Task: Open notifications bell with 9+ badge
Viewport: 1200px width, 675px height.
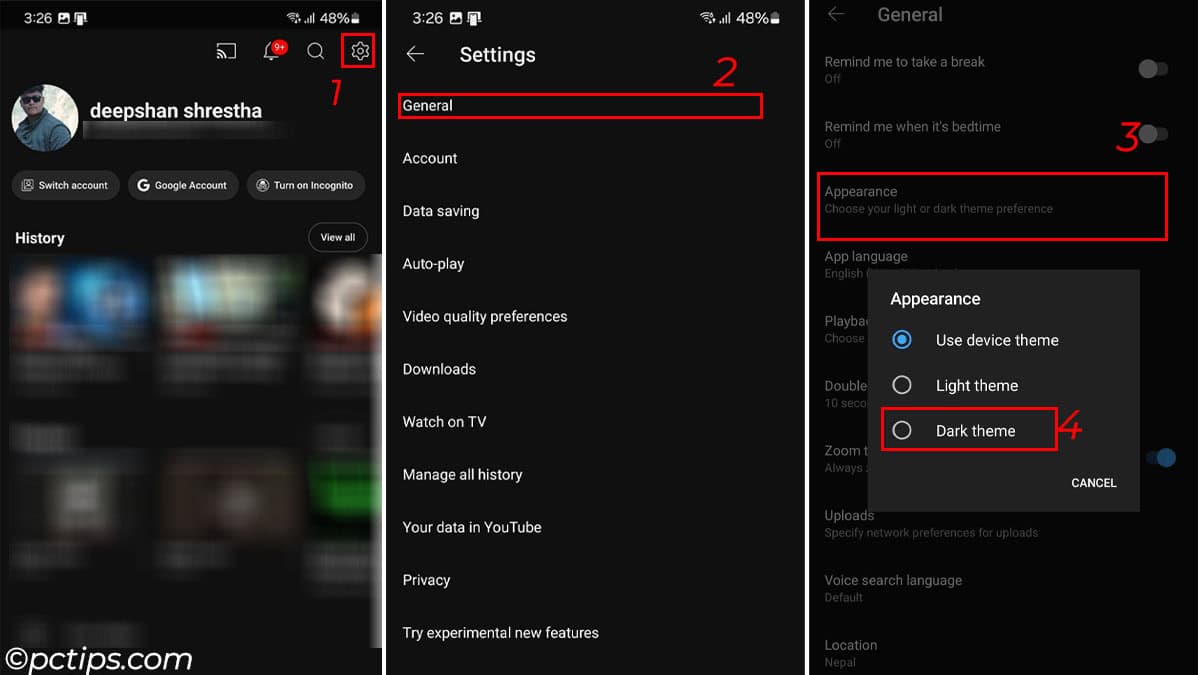Action: (273, 50)
